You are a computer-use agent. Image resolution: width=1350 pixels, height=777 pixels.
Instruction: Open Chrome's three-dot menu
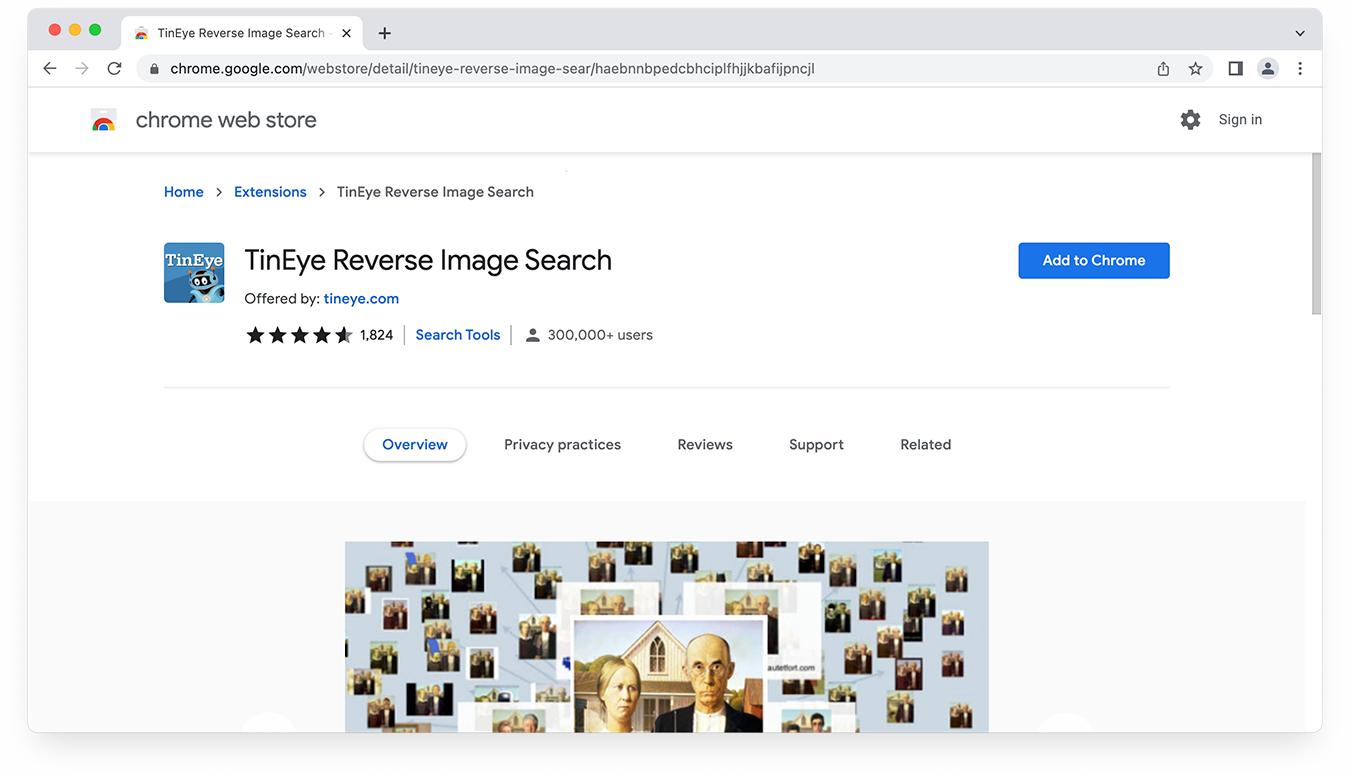point(1300,69)
